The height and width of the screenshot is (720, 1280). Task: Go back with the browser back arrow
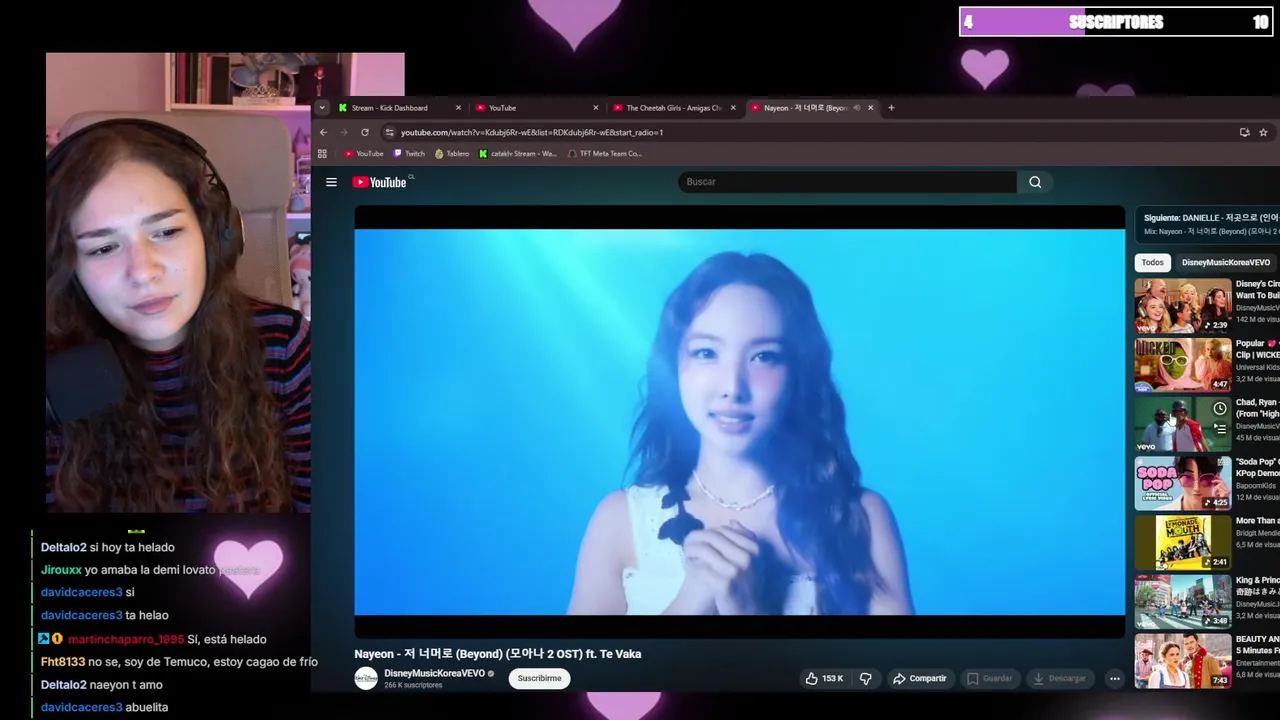(x=323, y=132)
